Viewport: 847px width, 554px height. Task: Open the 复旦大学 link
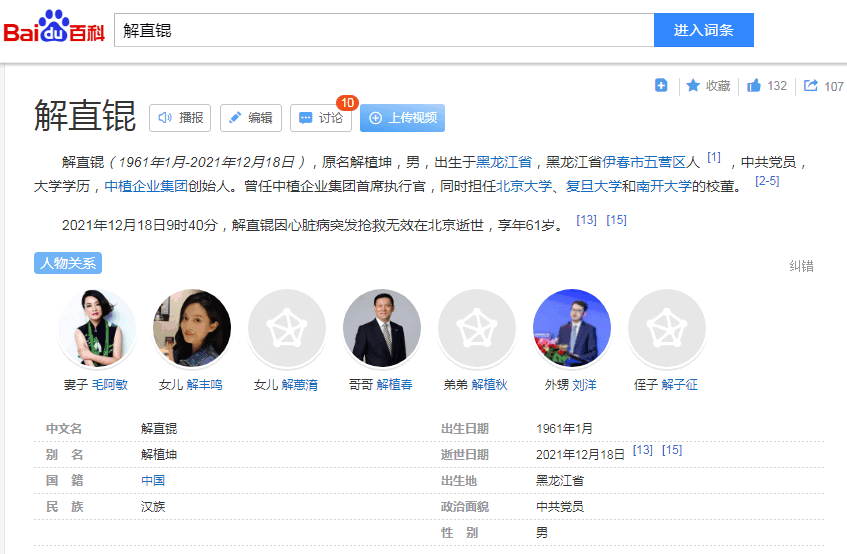pyautogui.click(x=594, y=186)
